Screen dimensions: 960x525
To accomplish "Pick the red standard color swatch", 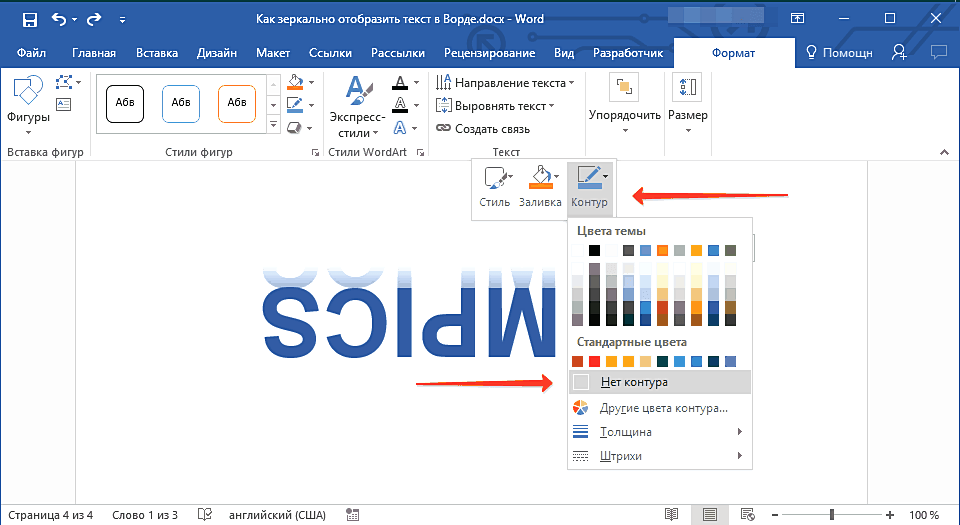I will click(594, 361).
